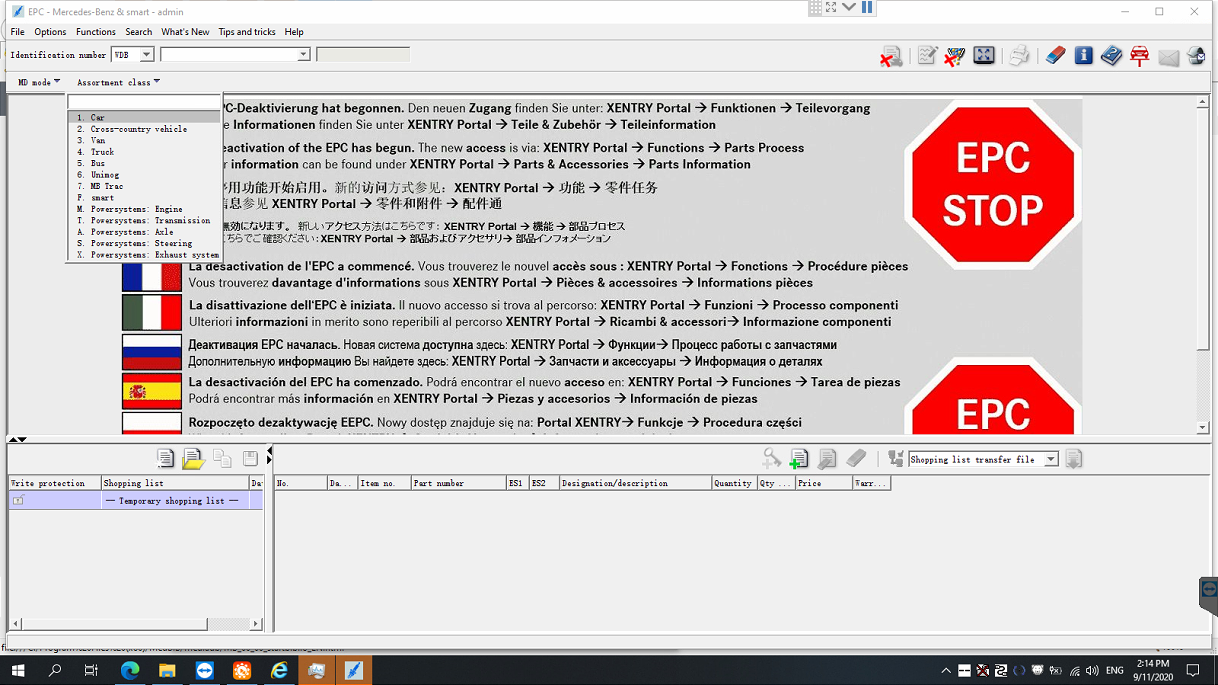1218x685 pixels.
Task: Click the globe with mail icon
Action: 1196,56
